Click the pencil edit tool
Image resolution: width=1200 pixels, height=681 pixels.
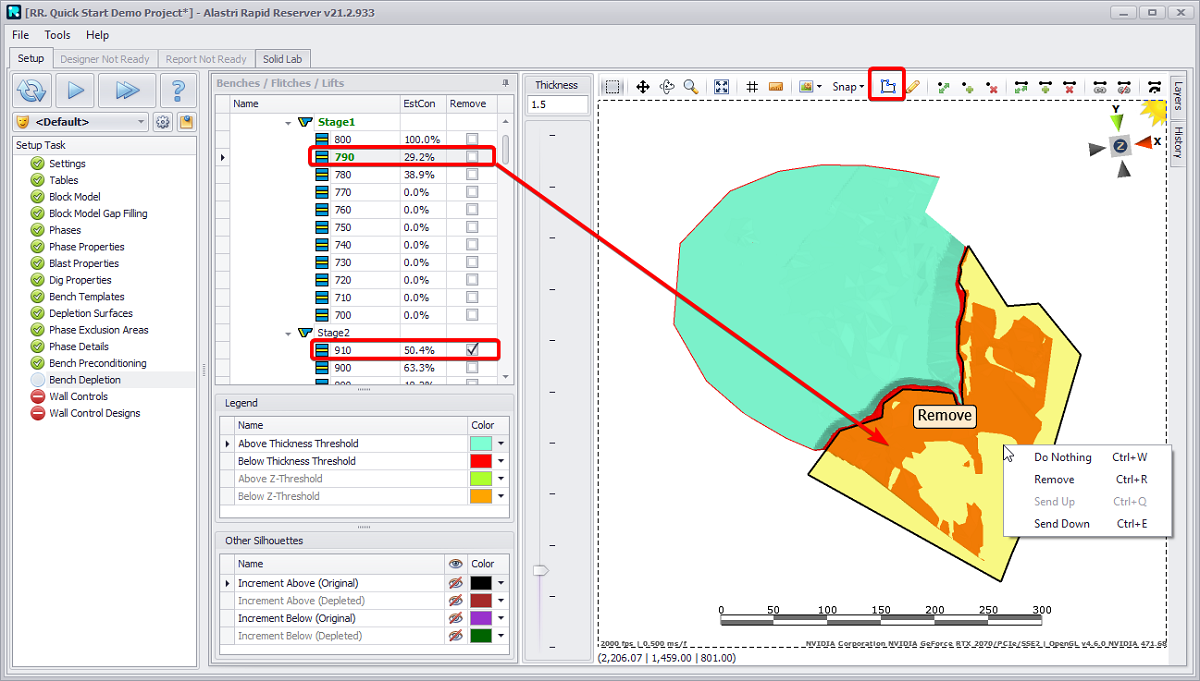pyautogui.click(x=912, y=87)
